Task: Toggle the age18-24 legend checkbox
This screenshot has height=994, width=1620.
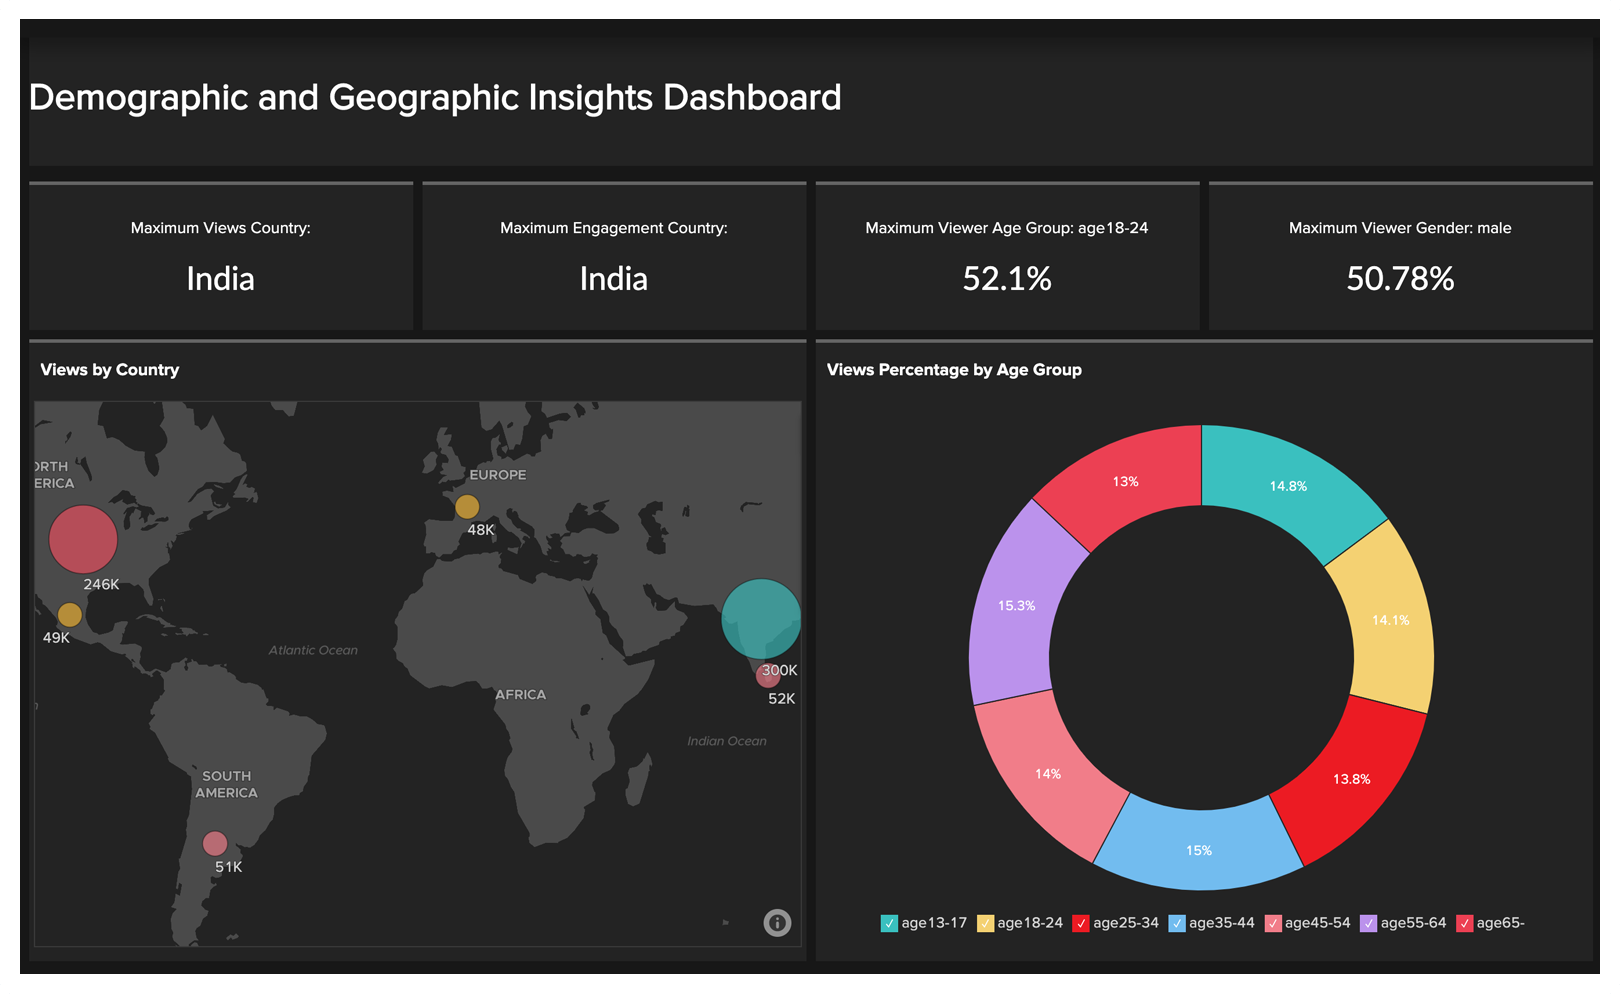Action: pyautogui.click(x=985, y=923)
